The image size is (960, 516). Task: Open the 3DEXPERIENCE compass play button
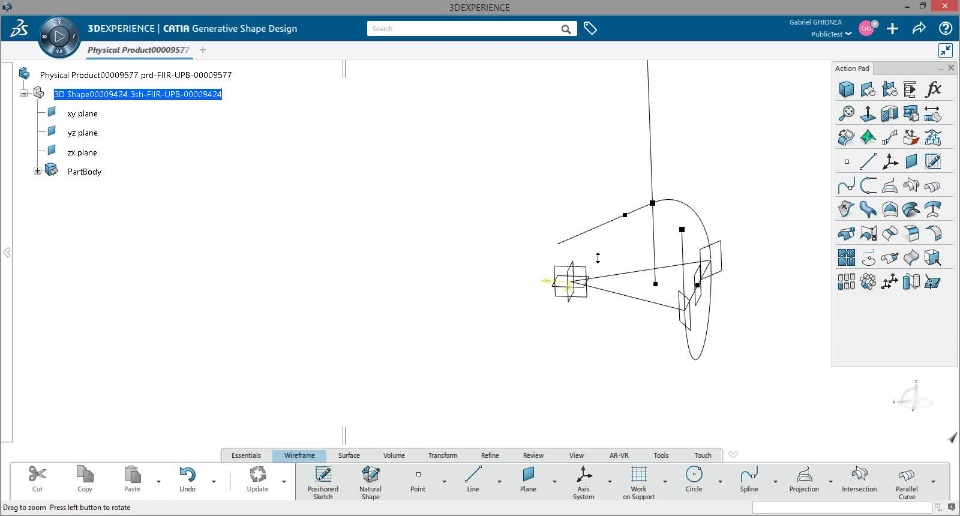tap(59, 37)
